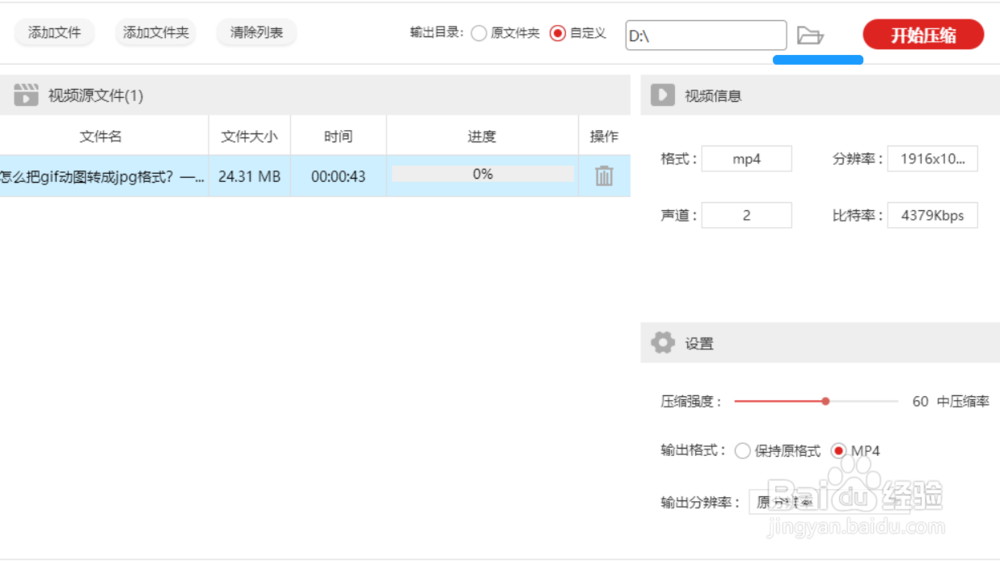Click the mp4 format value box
The height and width of the screenshot is (561, 1000).
[746, 159]
